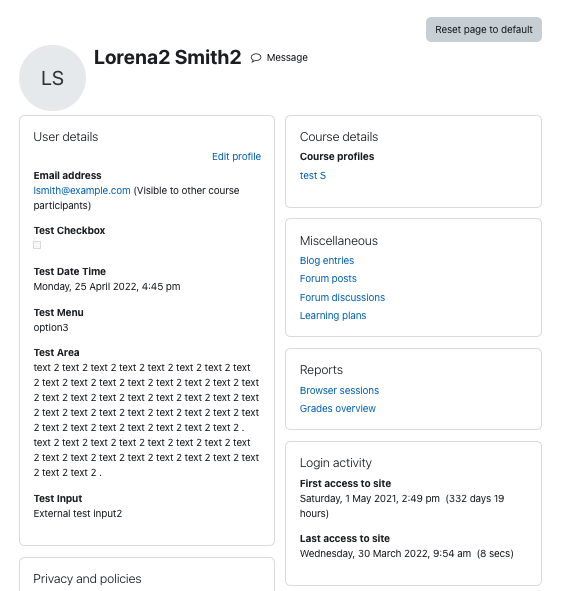Screen dimensions: 562x591
Task: Click the Message text link
Action: [x=287, y=58]
